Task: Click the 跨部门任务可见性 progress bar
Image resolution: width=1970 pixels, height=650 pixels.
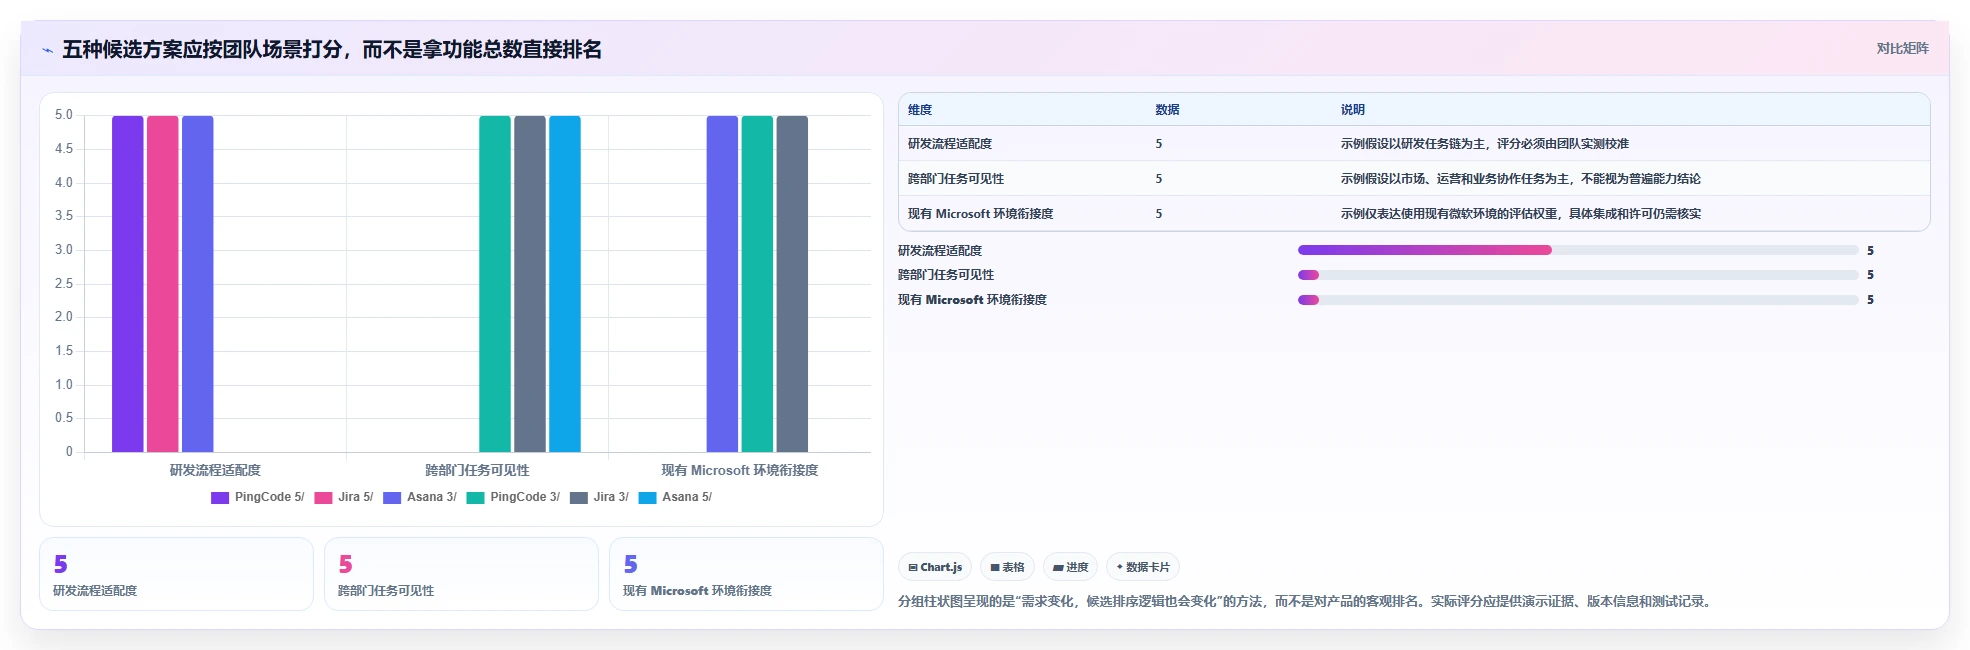Action: [x=1578, y=275]
